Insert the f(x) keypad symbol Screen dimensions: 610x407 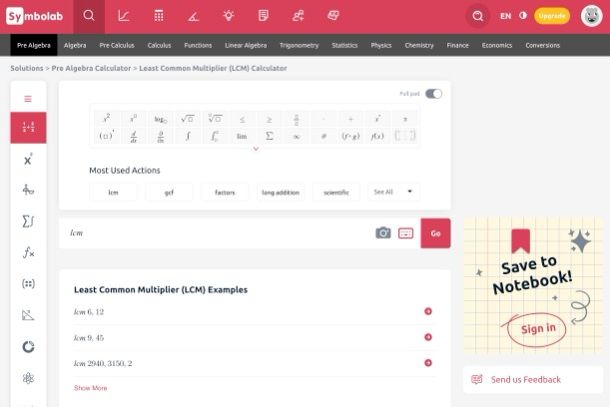[377, 136]
